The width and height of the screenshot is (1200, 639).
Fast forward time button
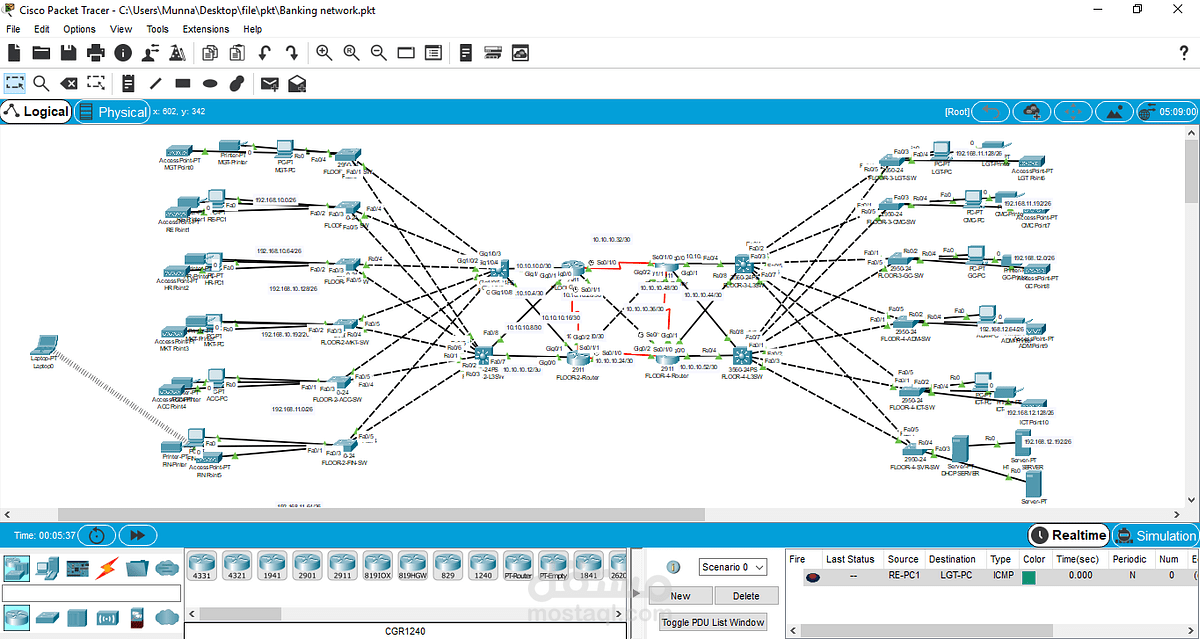138,535
